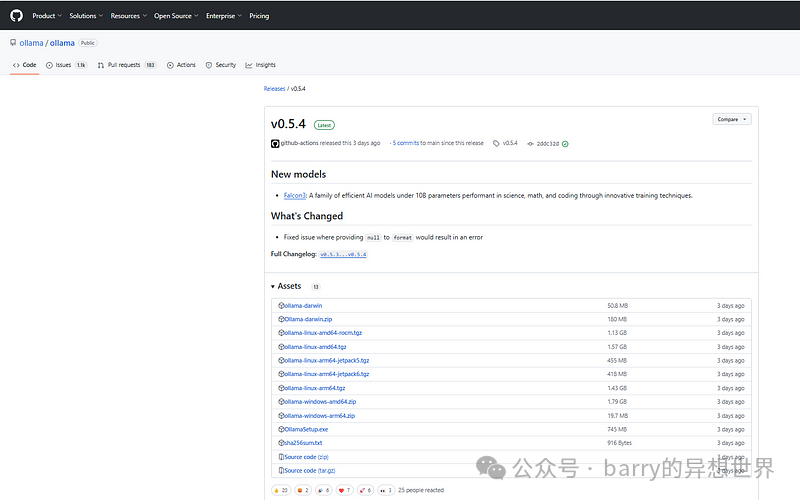The width and height of the screenshot is (800, 500).
Task: Download OllamaSetup.exe
Action: (306, 429)
